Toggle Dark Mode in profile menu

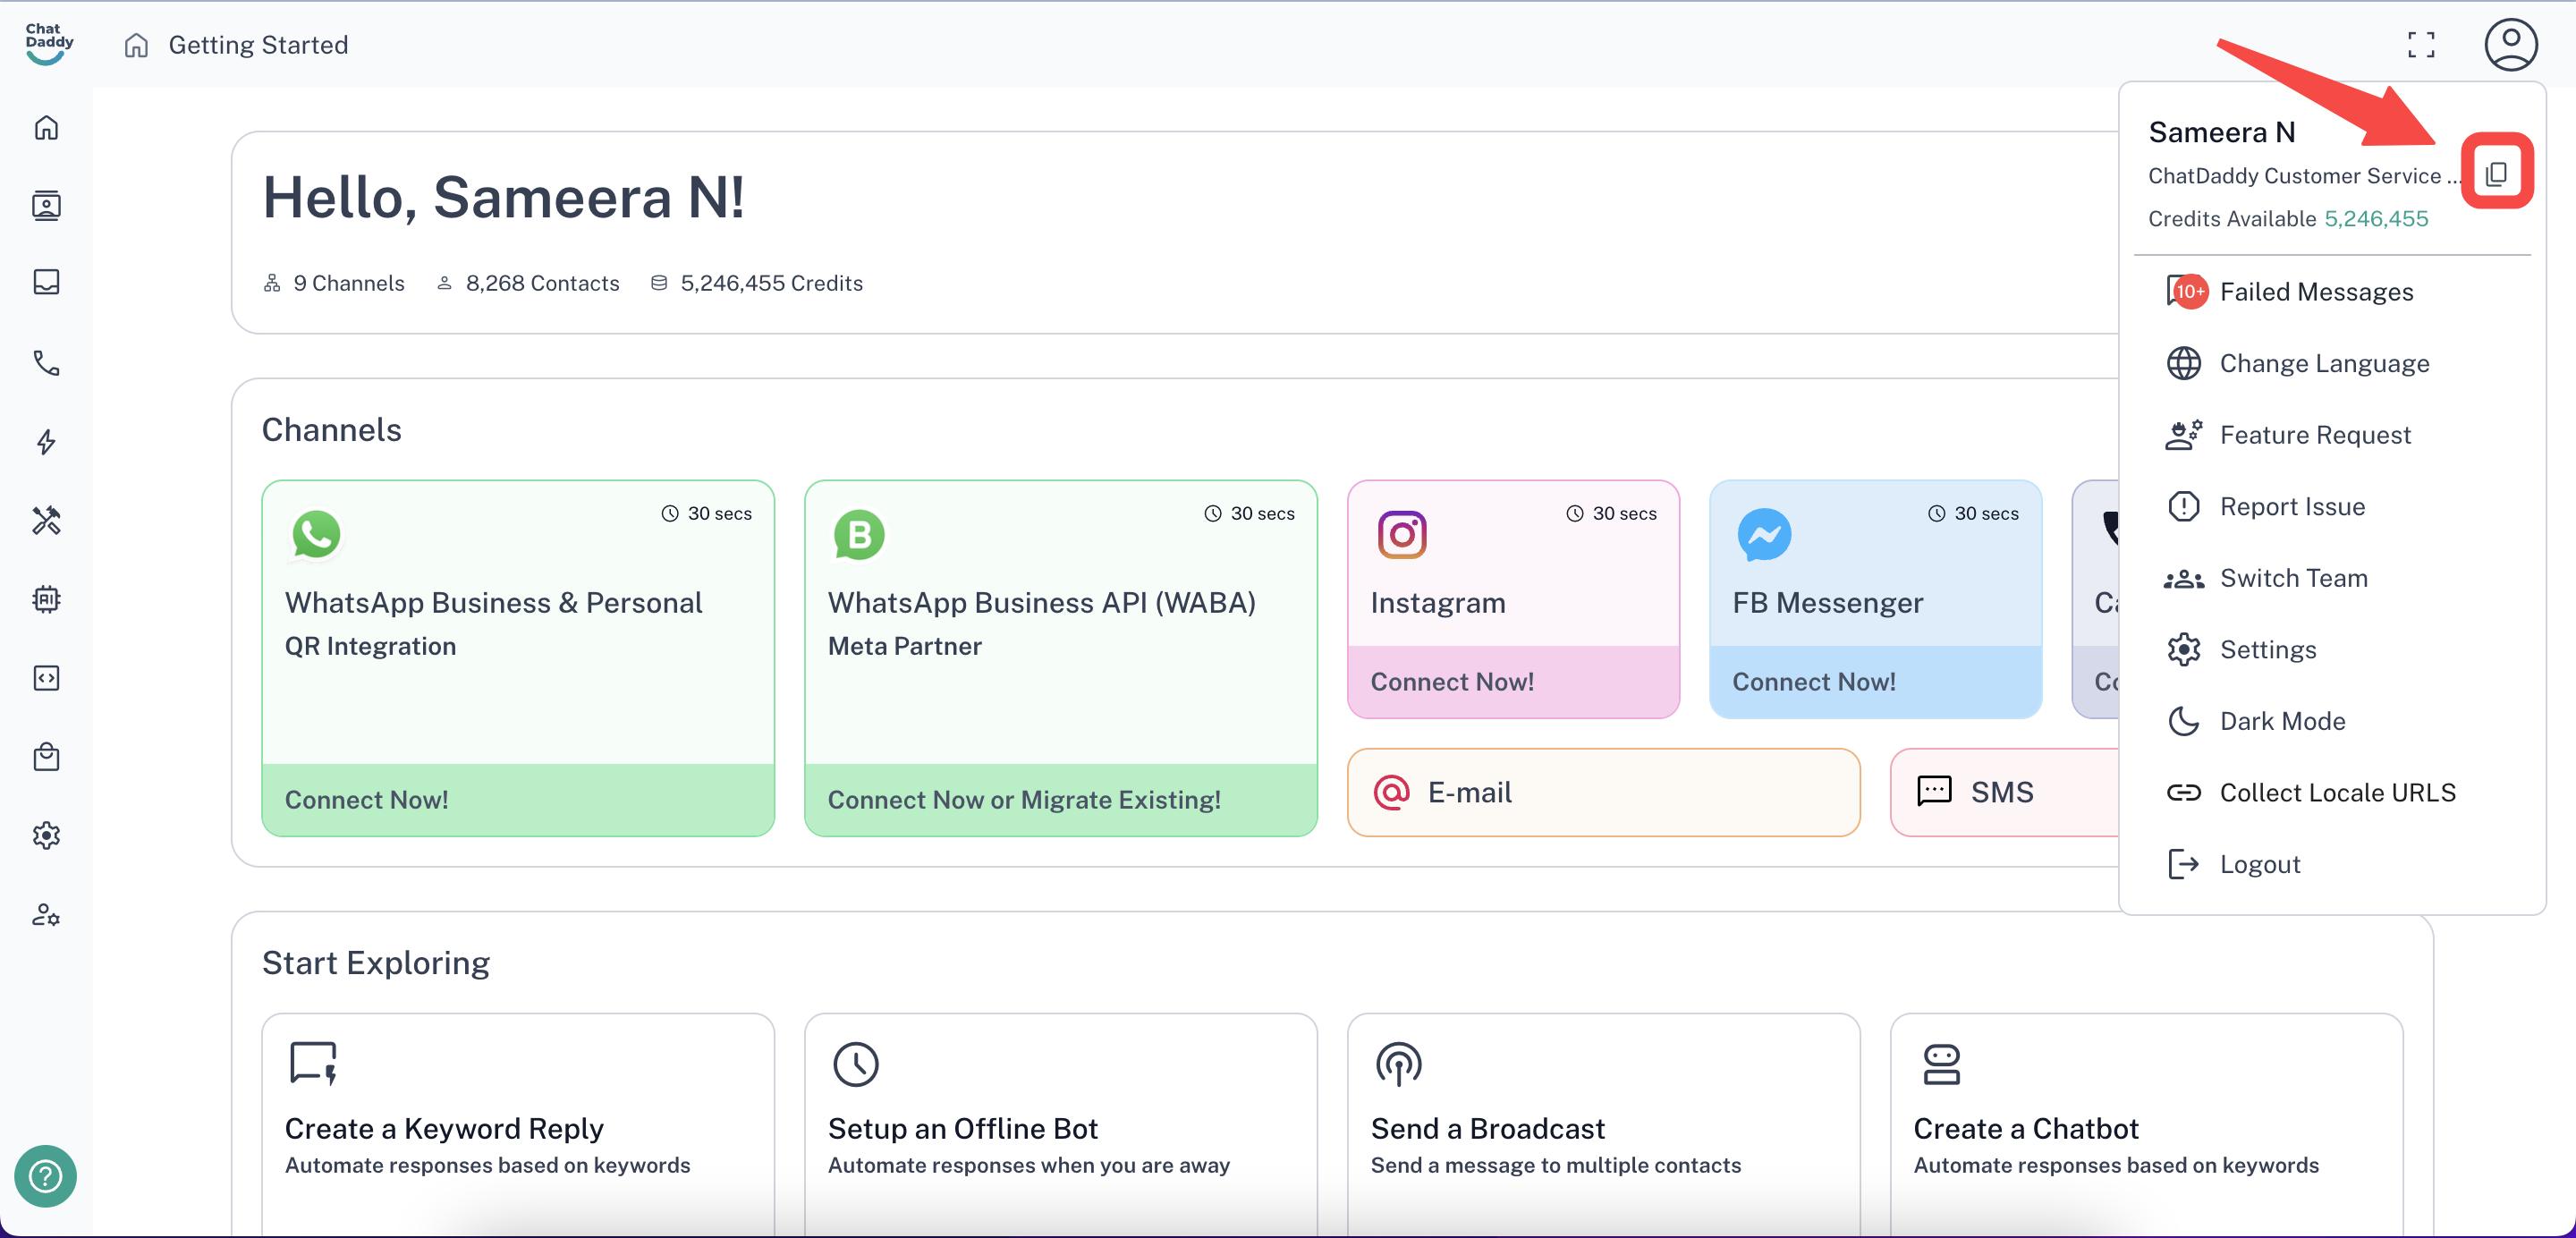pos(2282,721)
